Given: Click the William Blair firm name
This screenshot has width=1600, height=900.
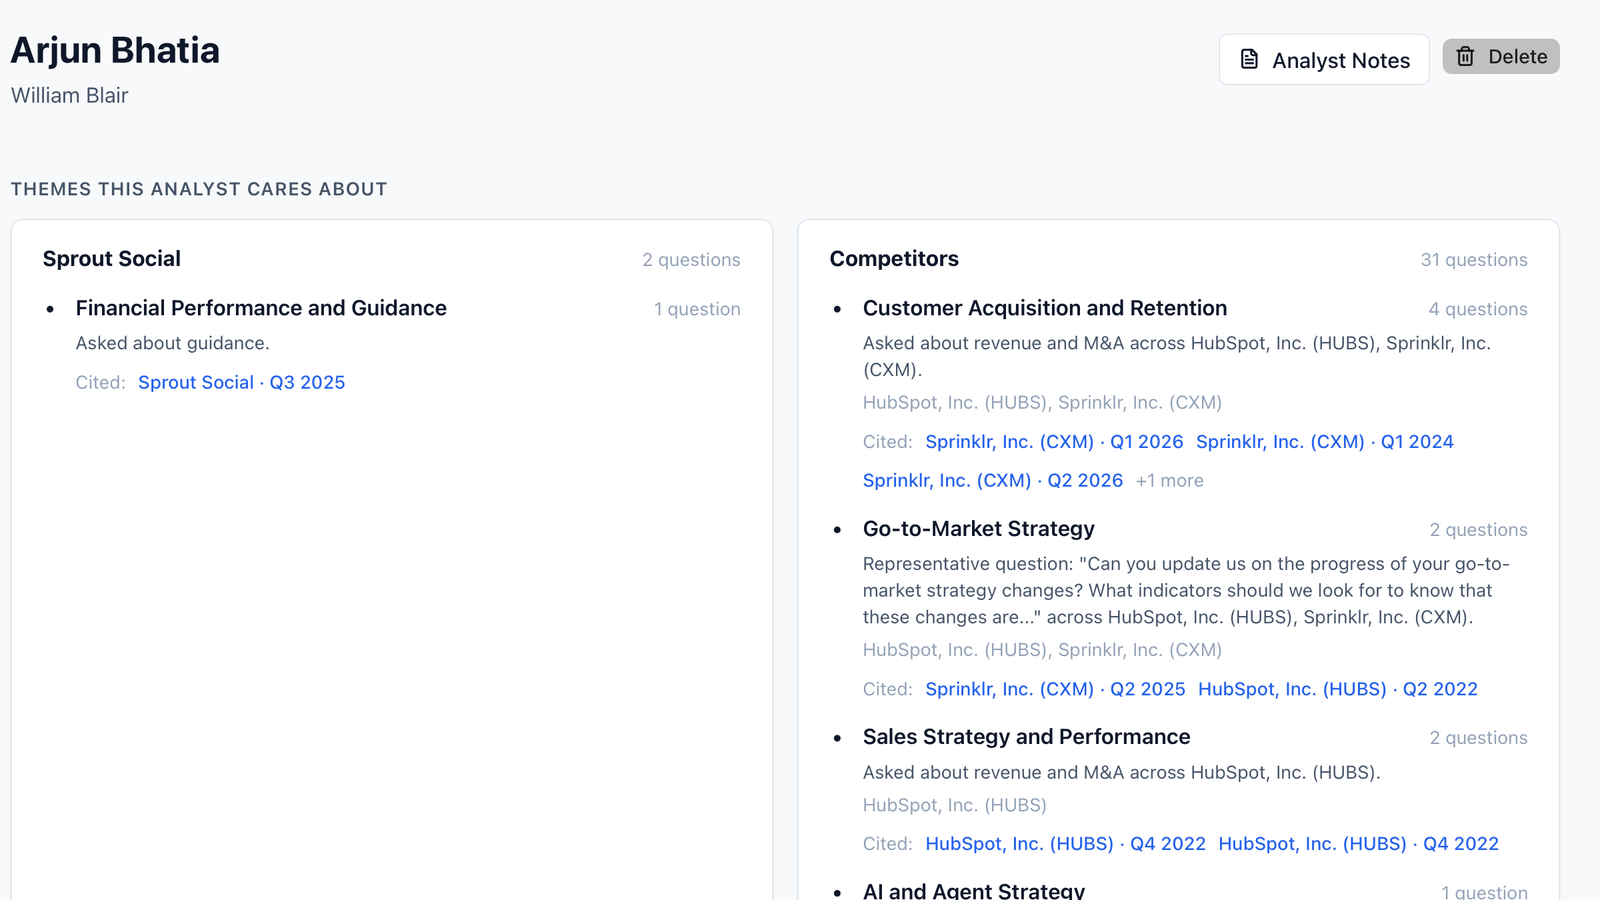Looking at the screenshot, I should click(x=70, y=95).
